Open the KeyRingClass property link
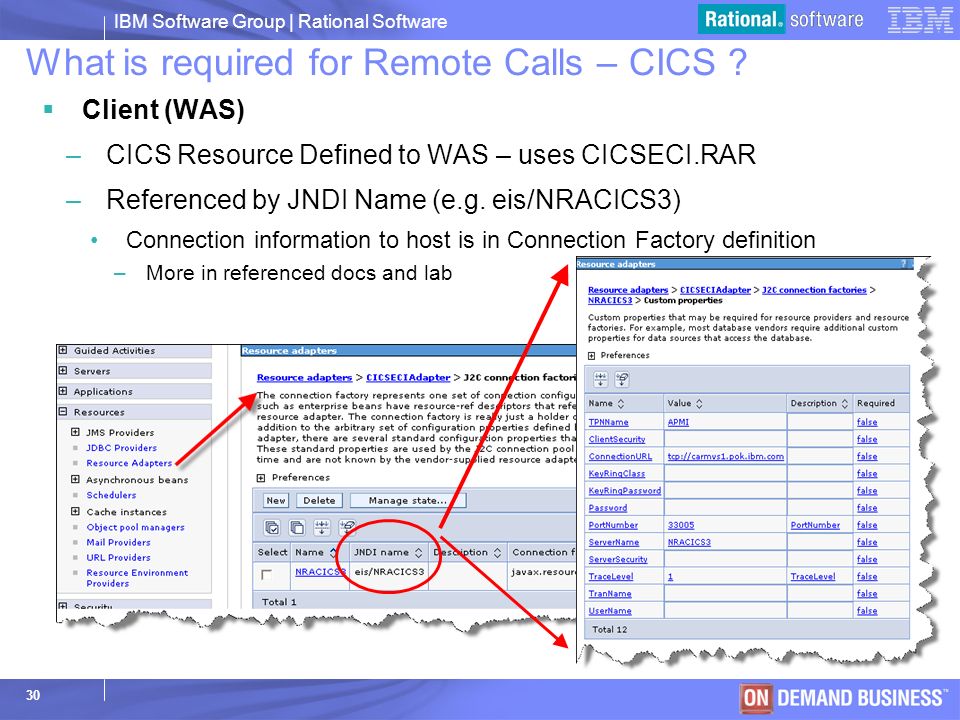 click(x=617, y=474)
